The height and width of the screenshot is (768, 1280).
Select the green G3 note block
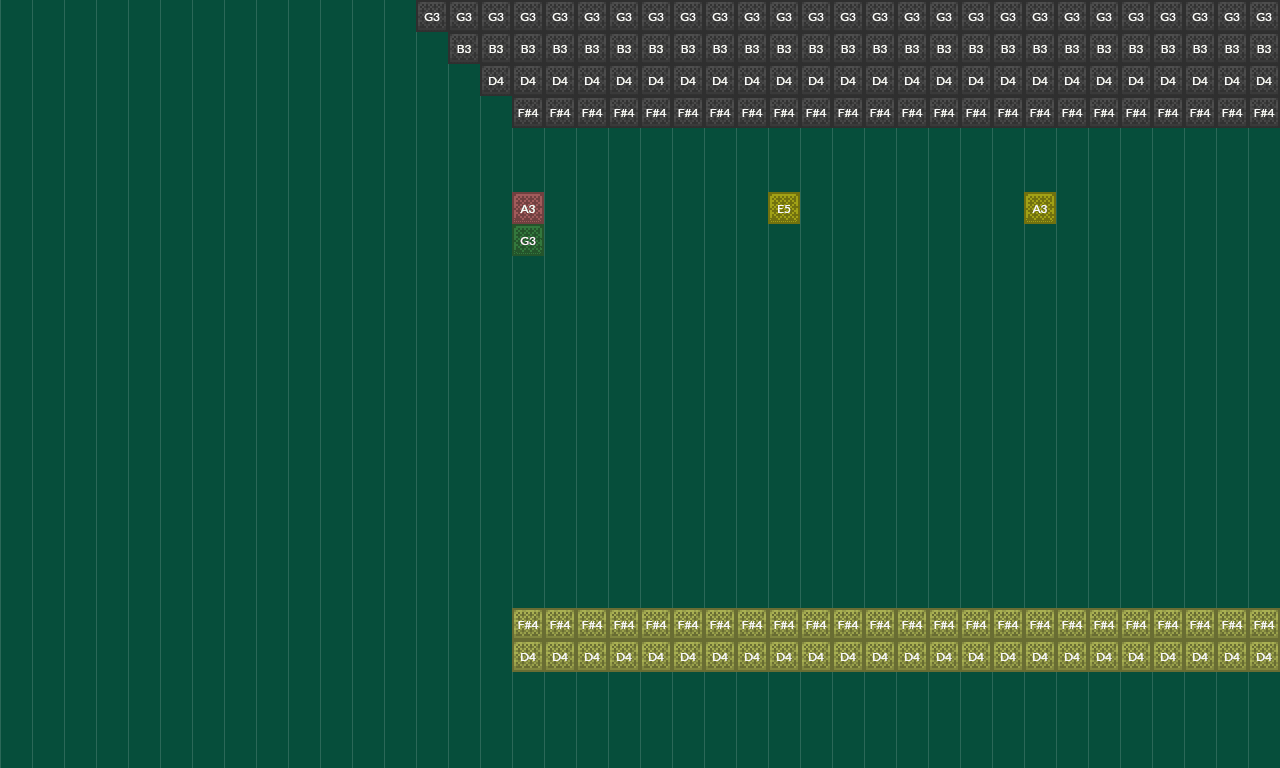coord(528,240)
